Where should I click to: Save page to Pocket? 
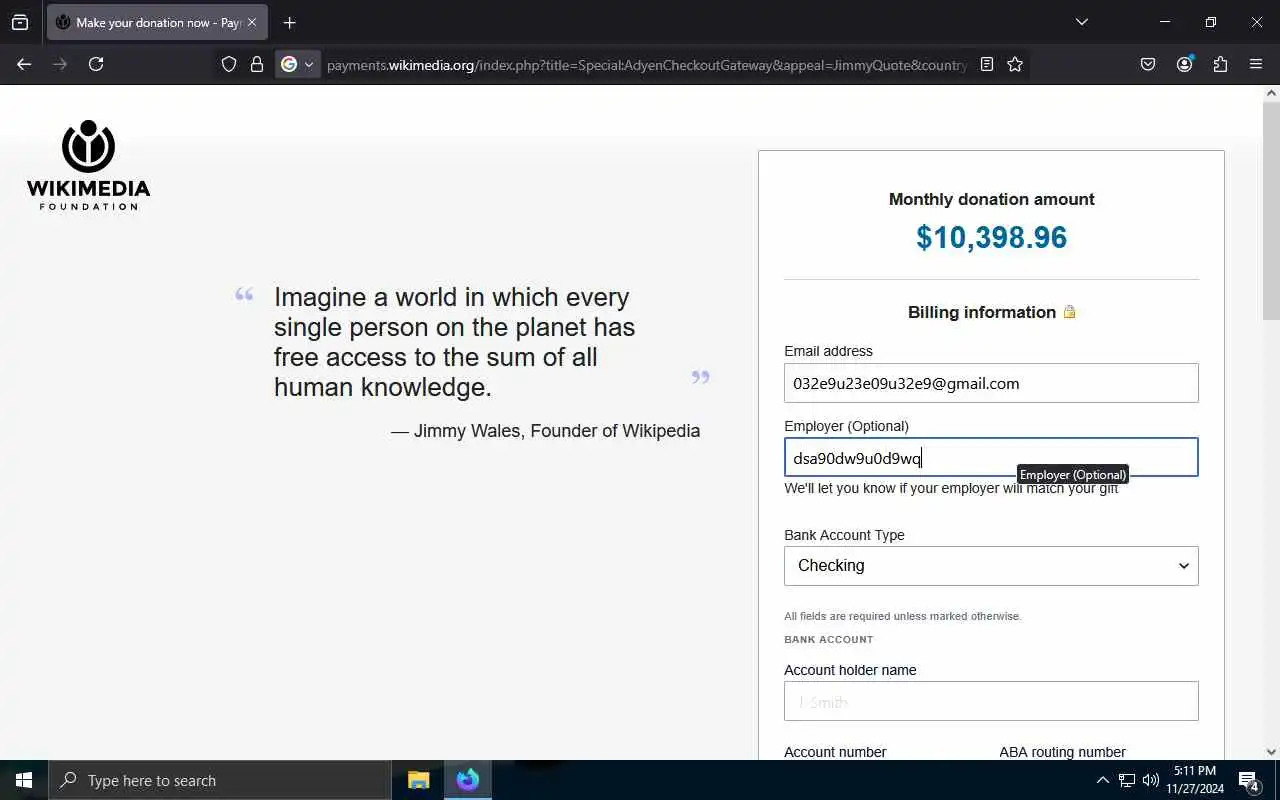click(x=1148, y=64)
